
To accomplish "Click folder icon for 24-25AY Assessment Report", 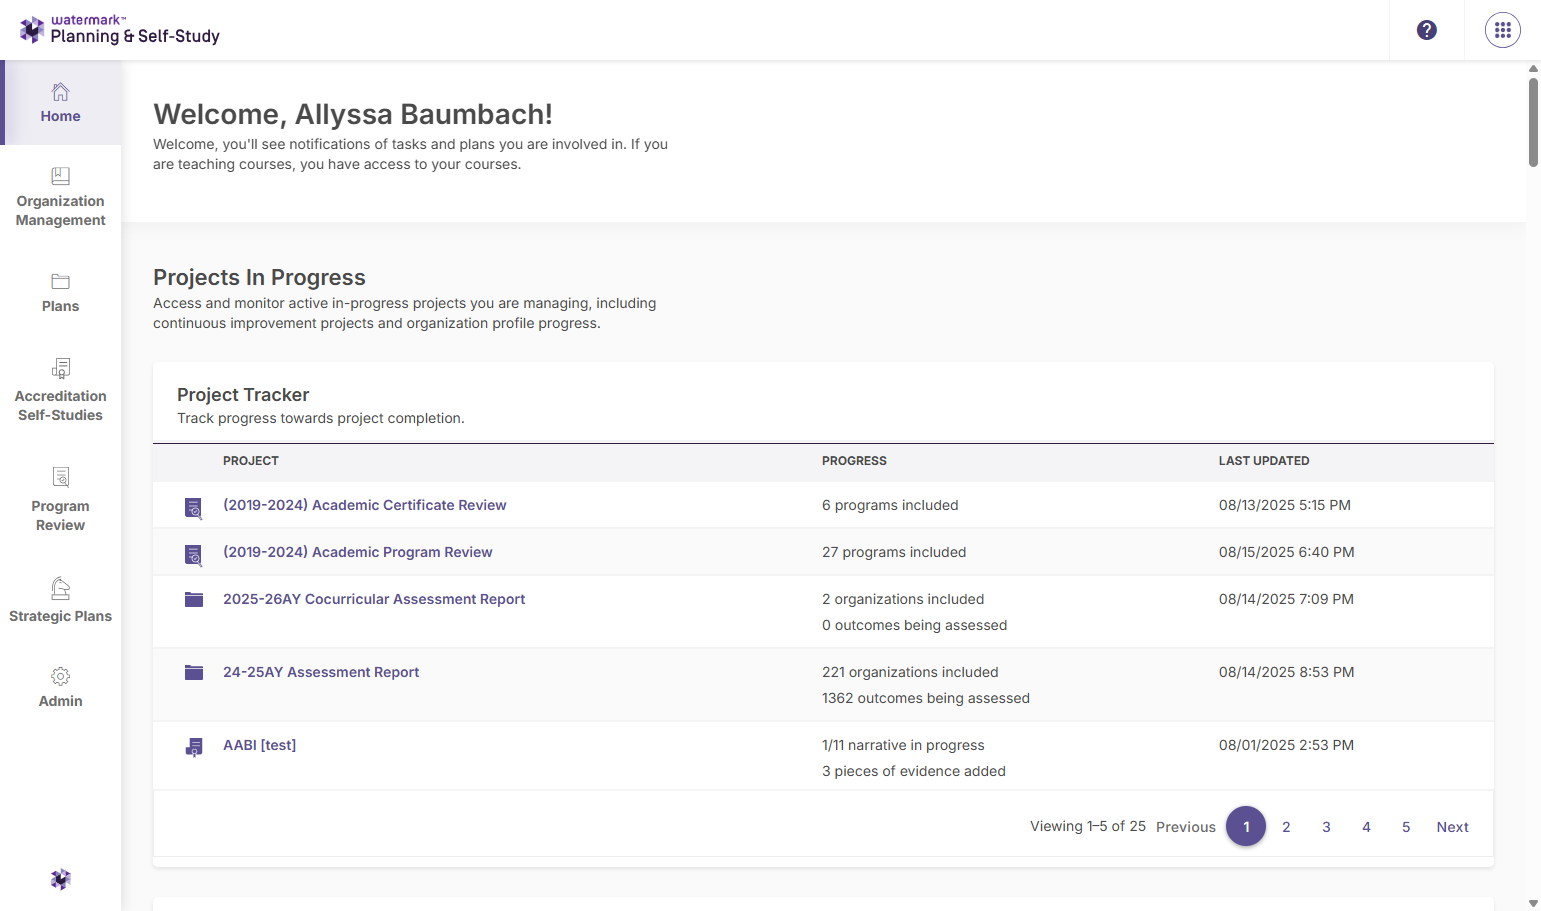I will (194, 673).
